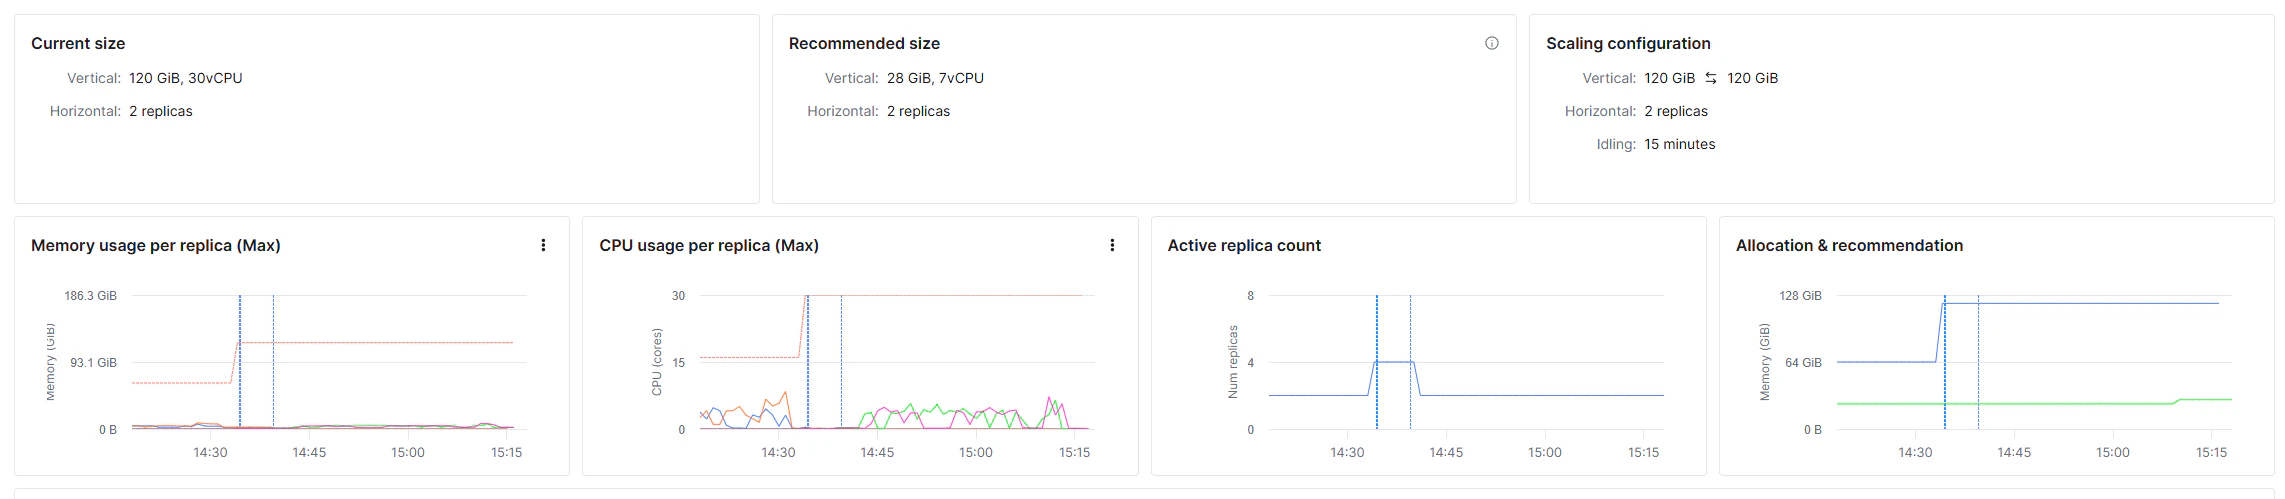Click the Current size card title

(x=78, y=43)
